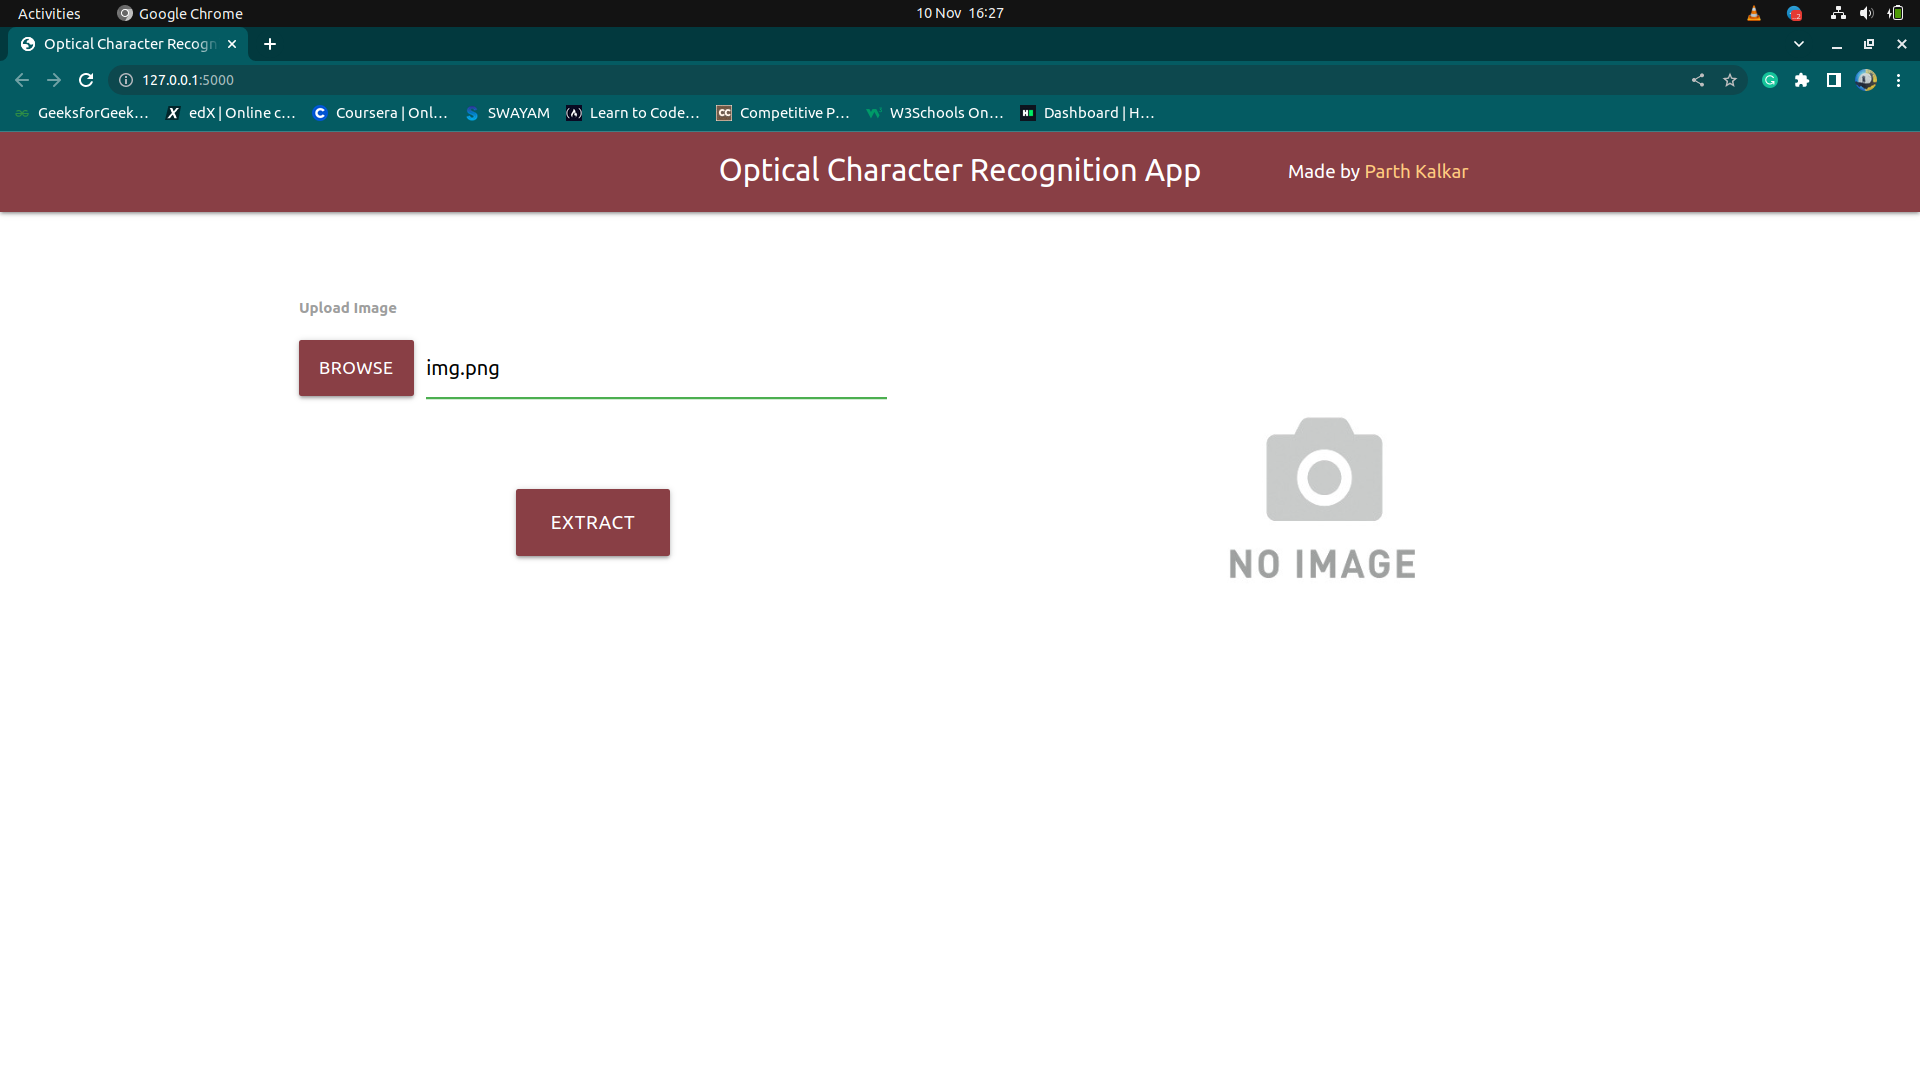Open the share dialog in the address bar
This screenshot has width=1920, height=1080.
pos(1697,80)
